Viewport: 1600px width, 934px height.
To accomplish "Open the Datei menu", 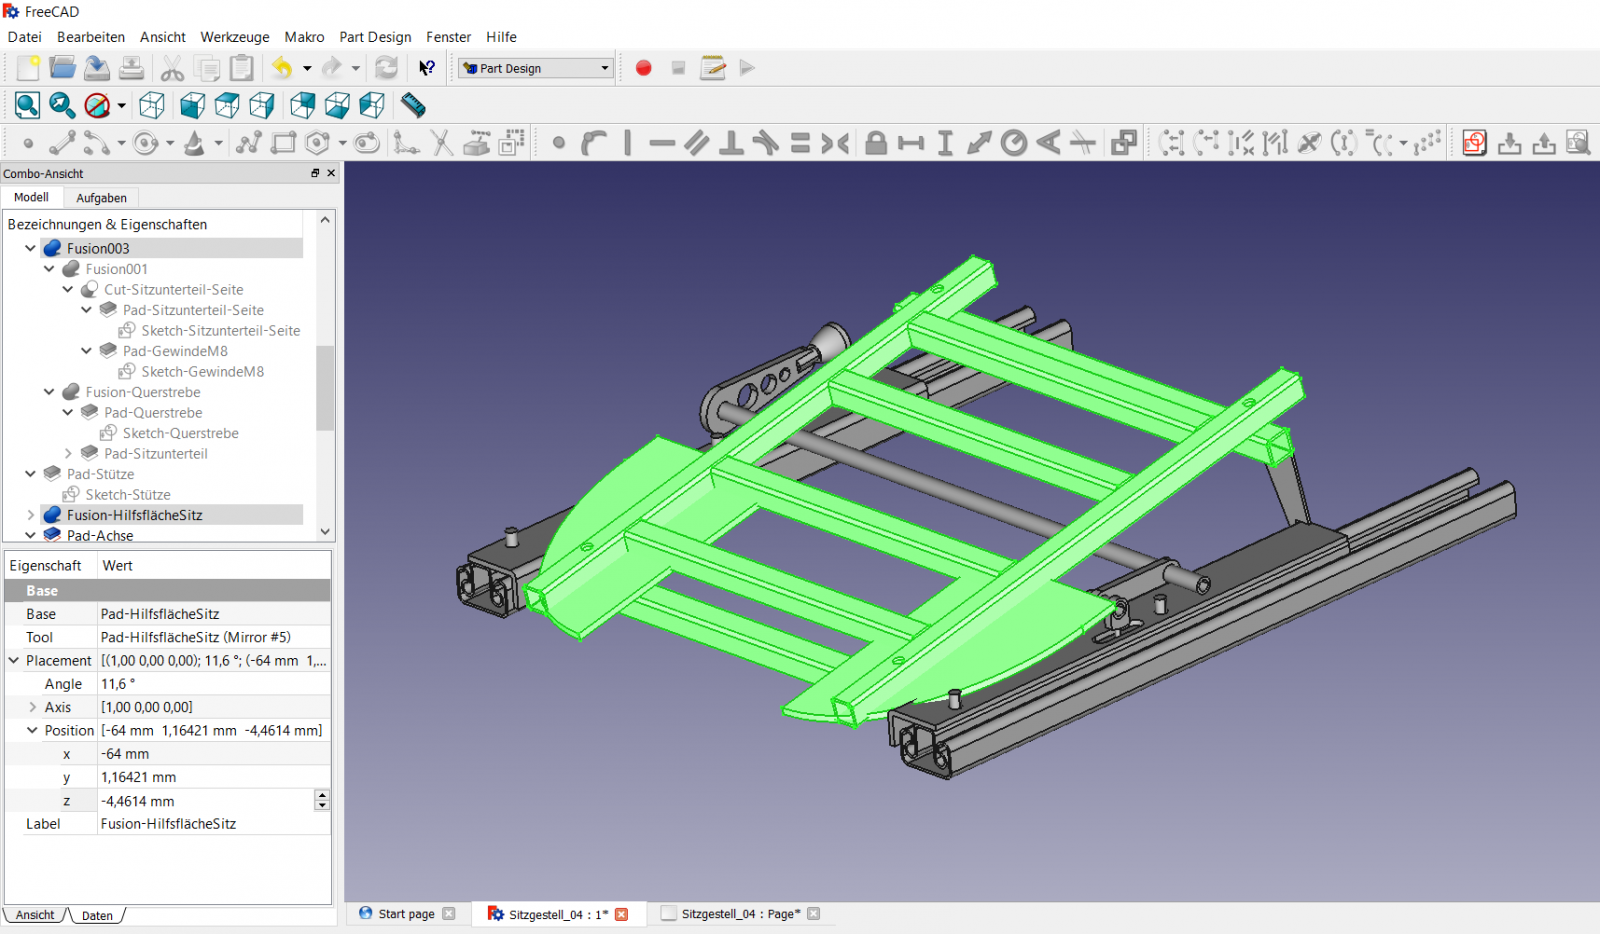I will point(25,37).
